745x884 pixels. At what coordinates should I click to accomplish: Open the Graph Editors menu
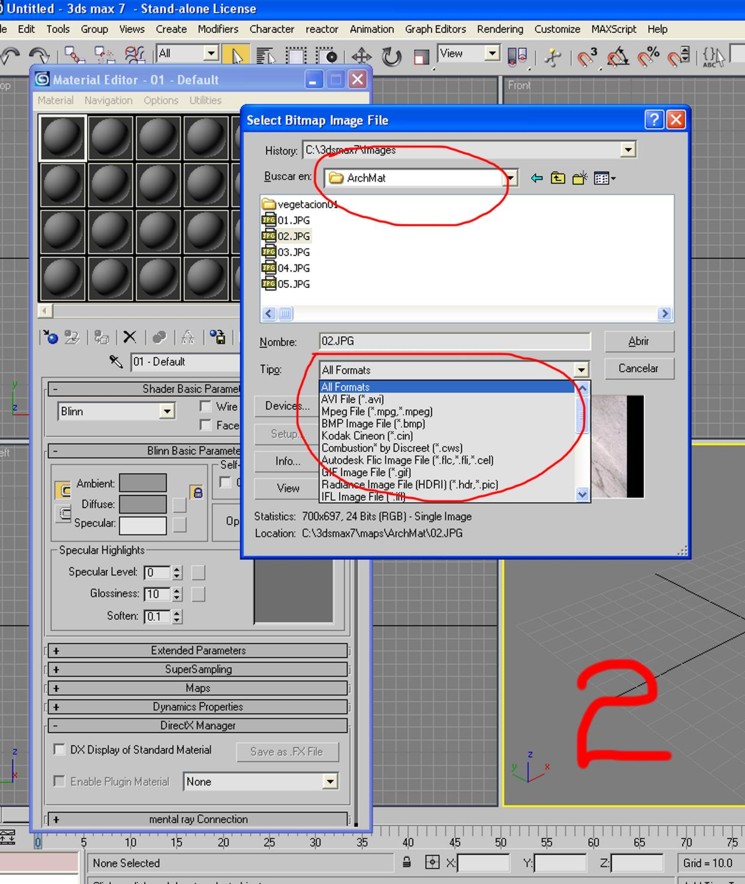(x=435, y=29)
